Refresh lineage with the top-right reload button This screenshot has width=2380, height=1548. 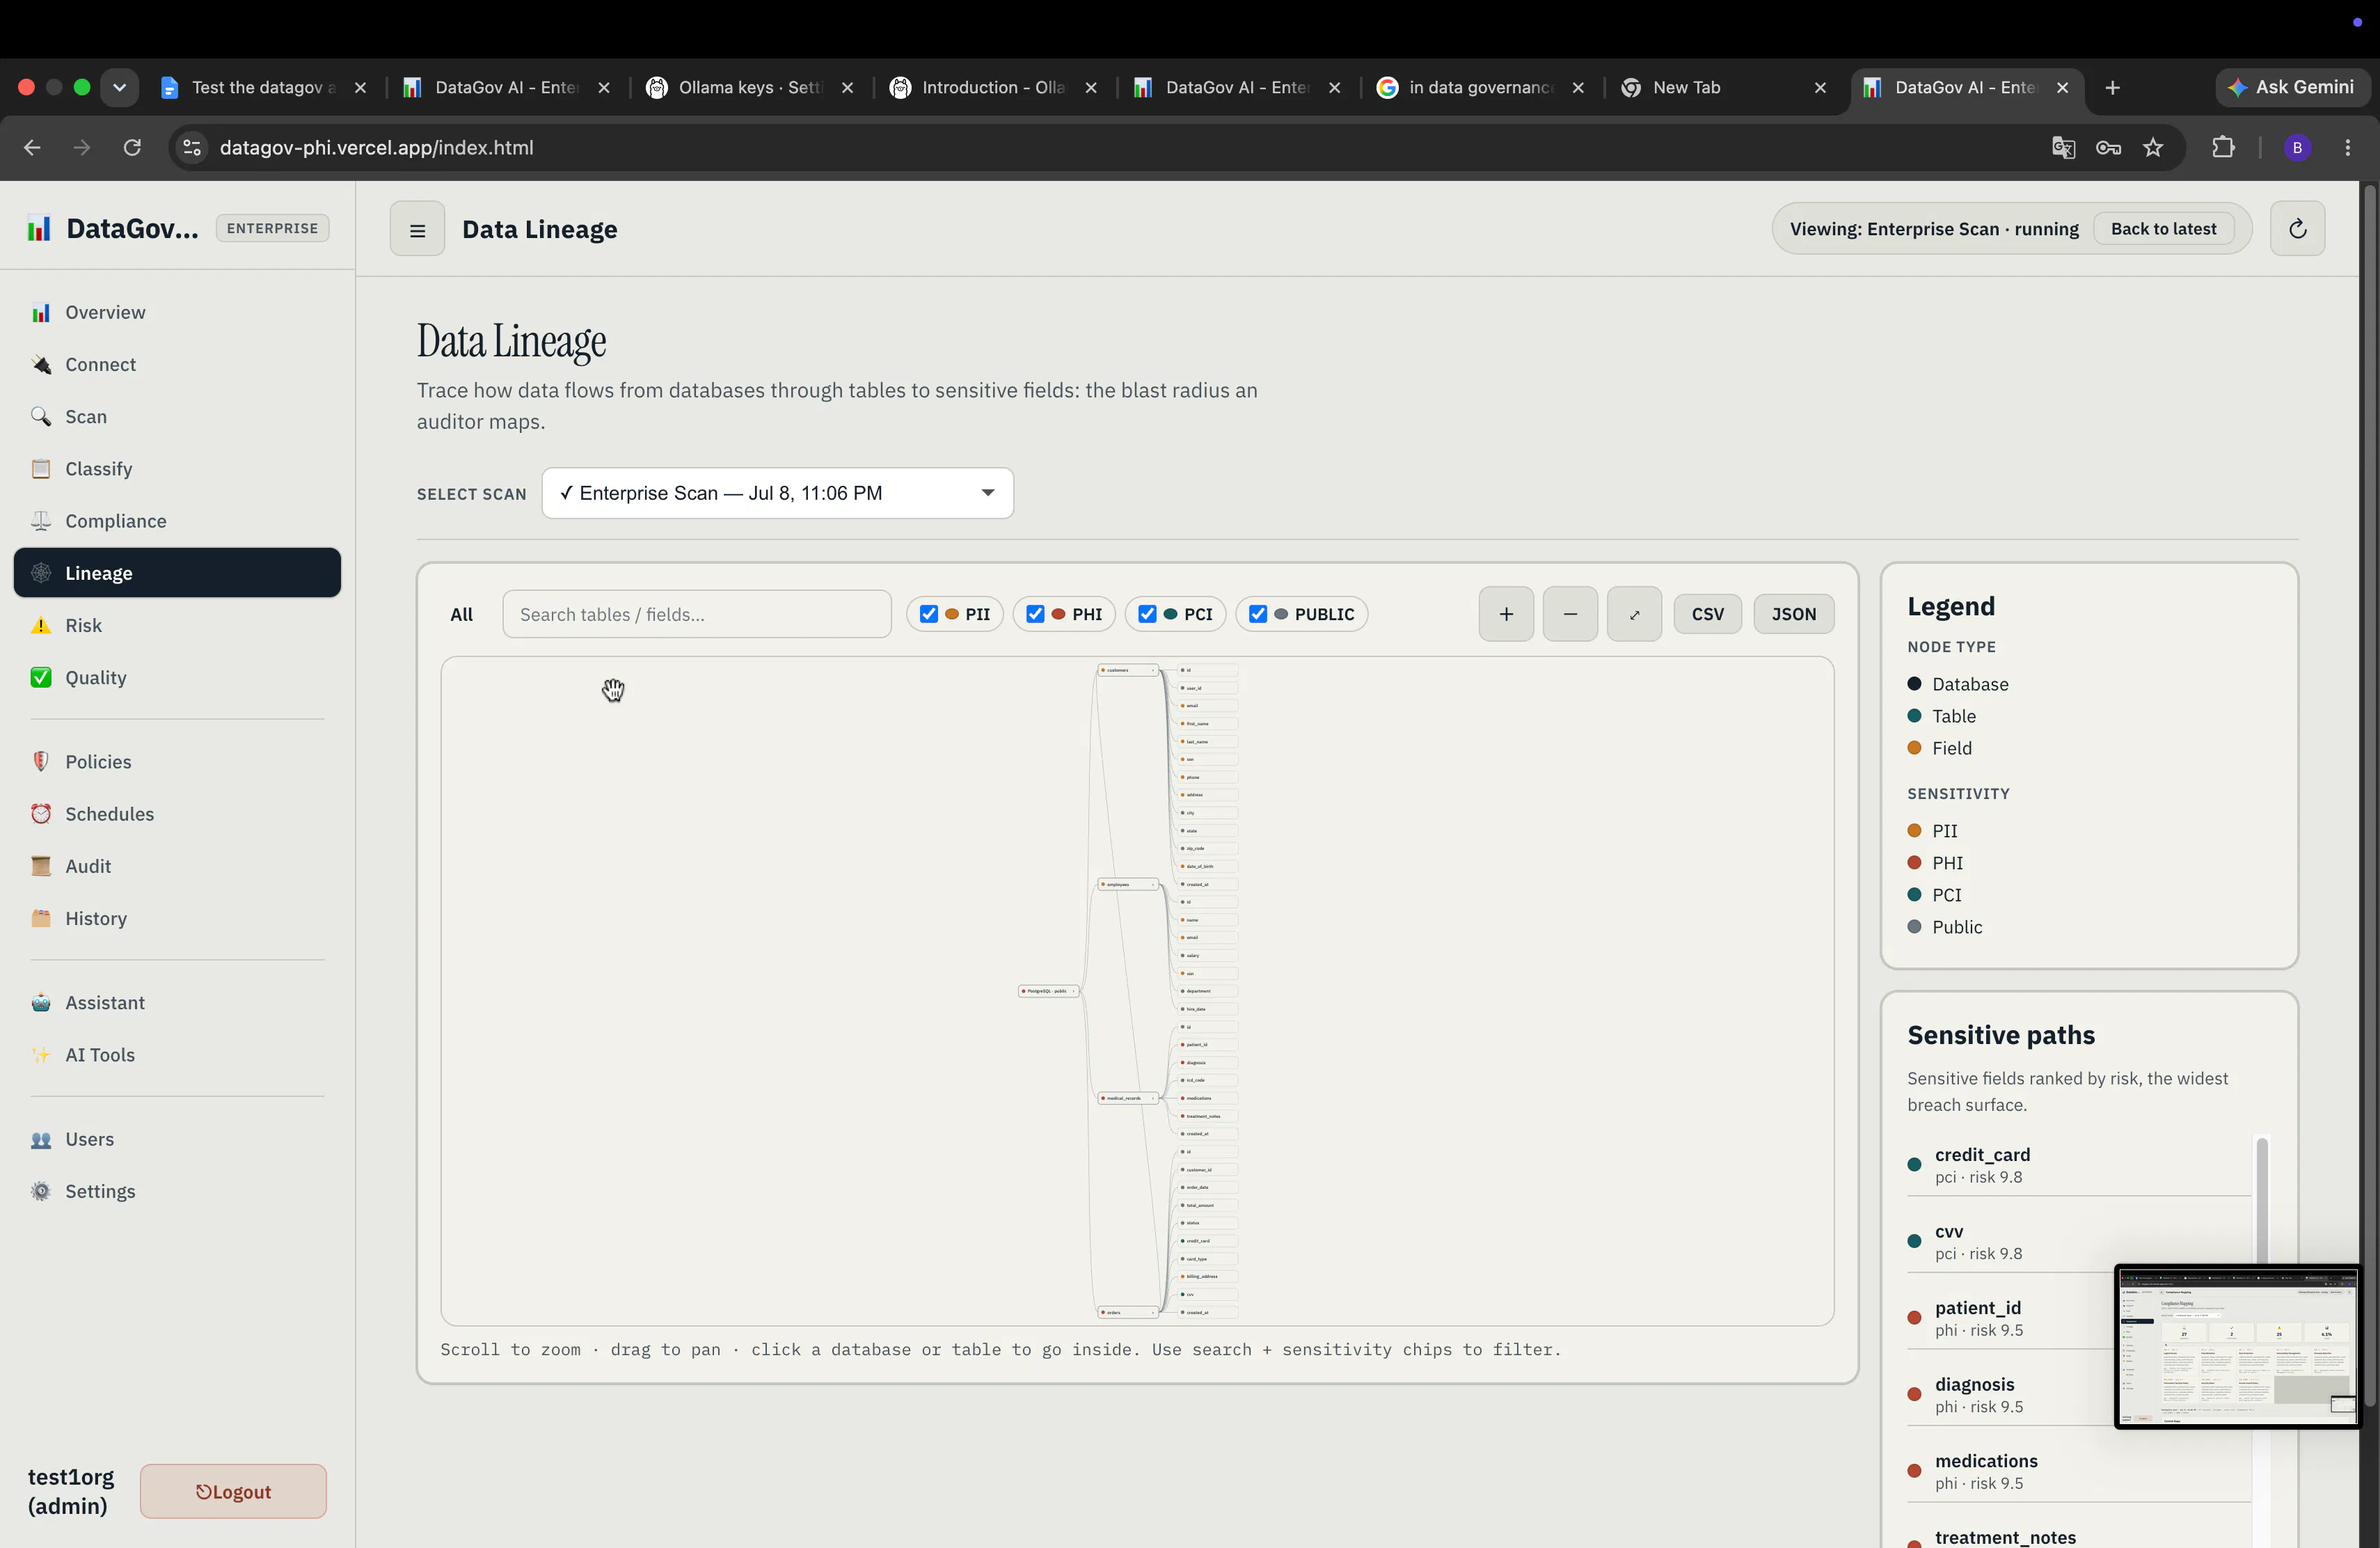point(2297,229)
